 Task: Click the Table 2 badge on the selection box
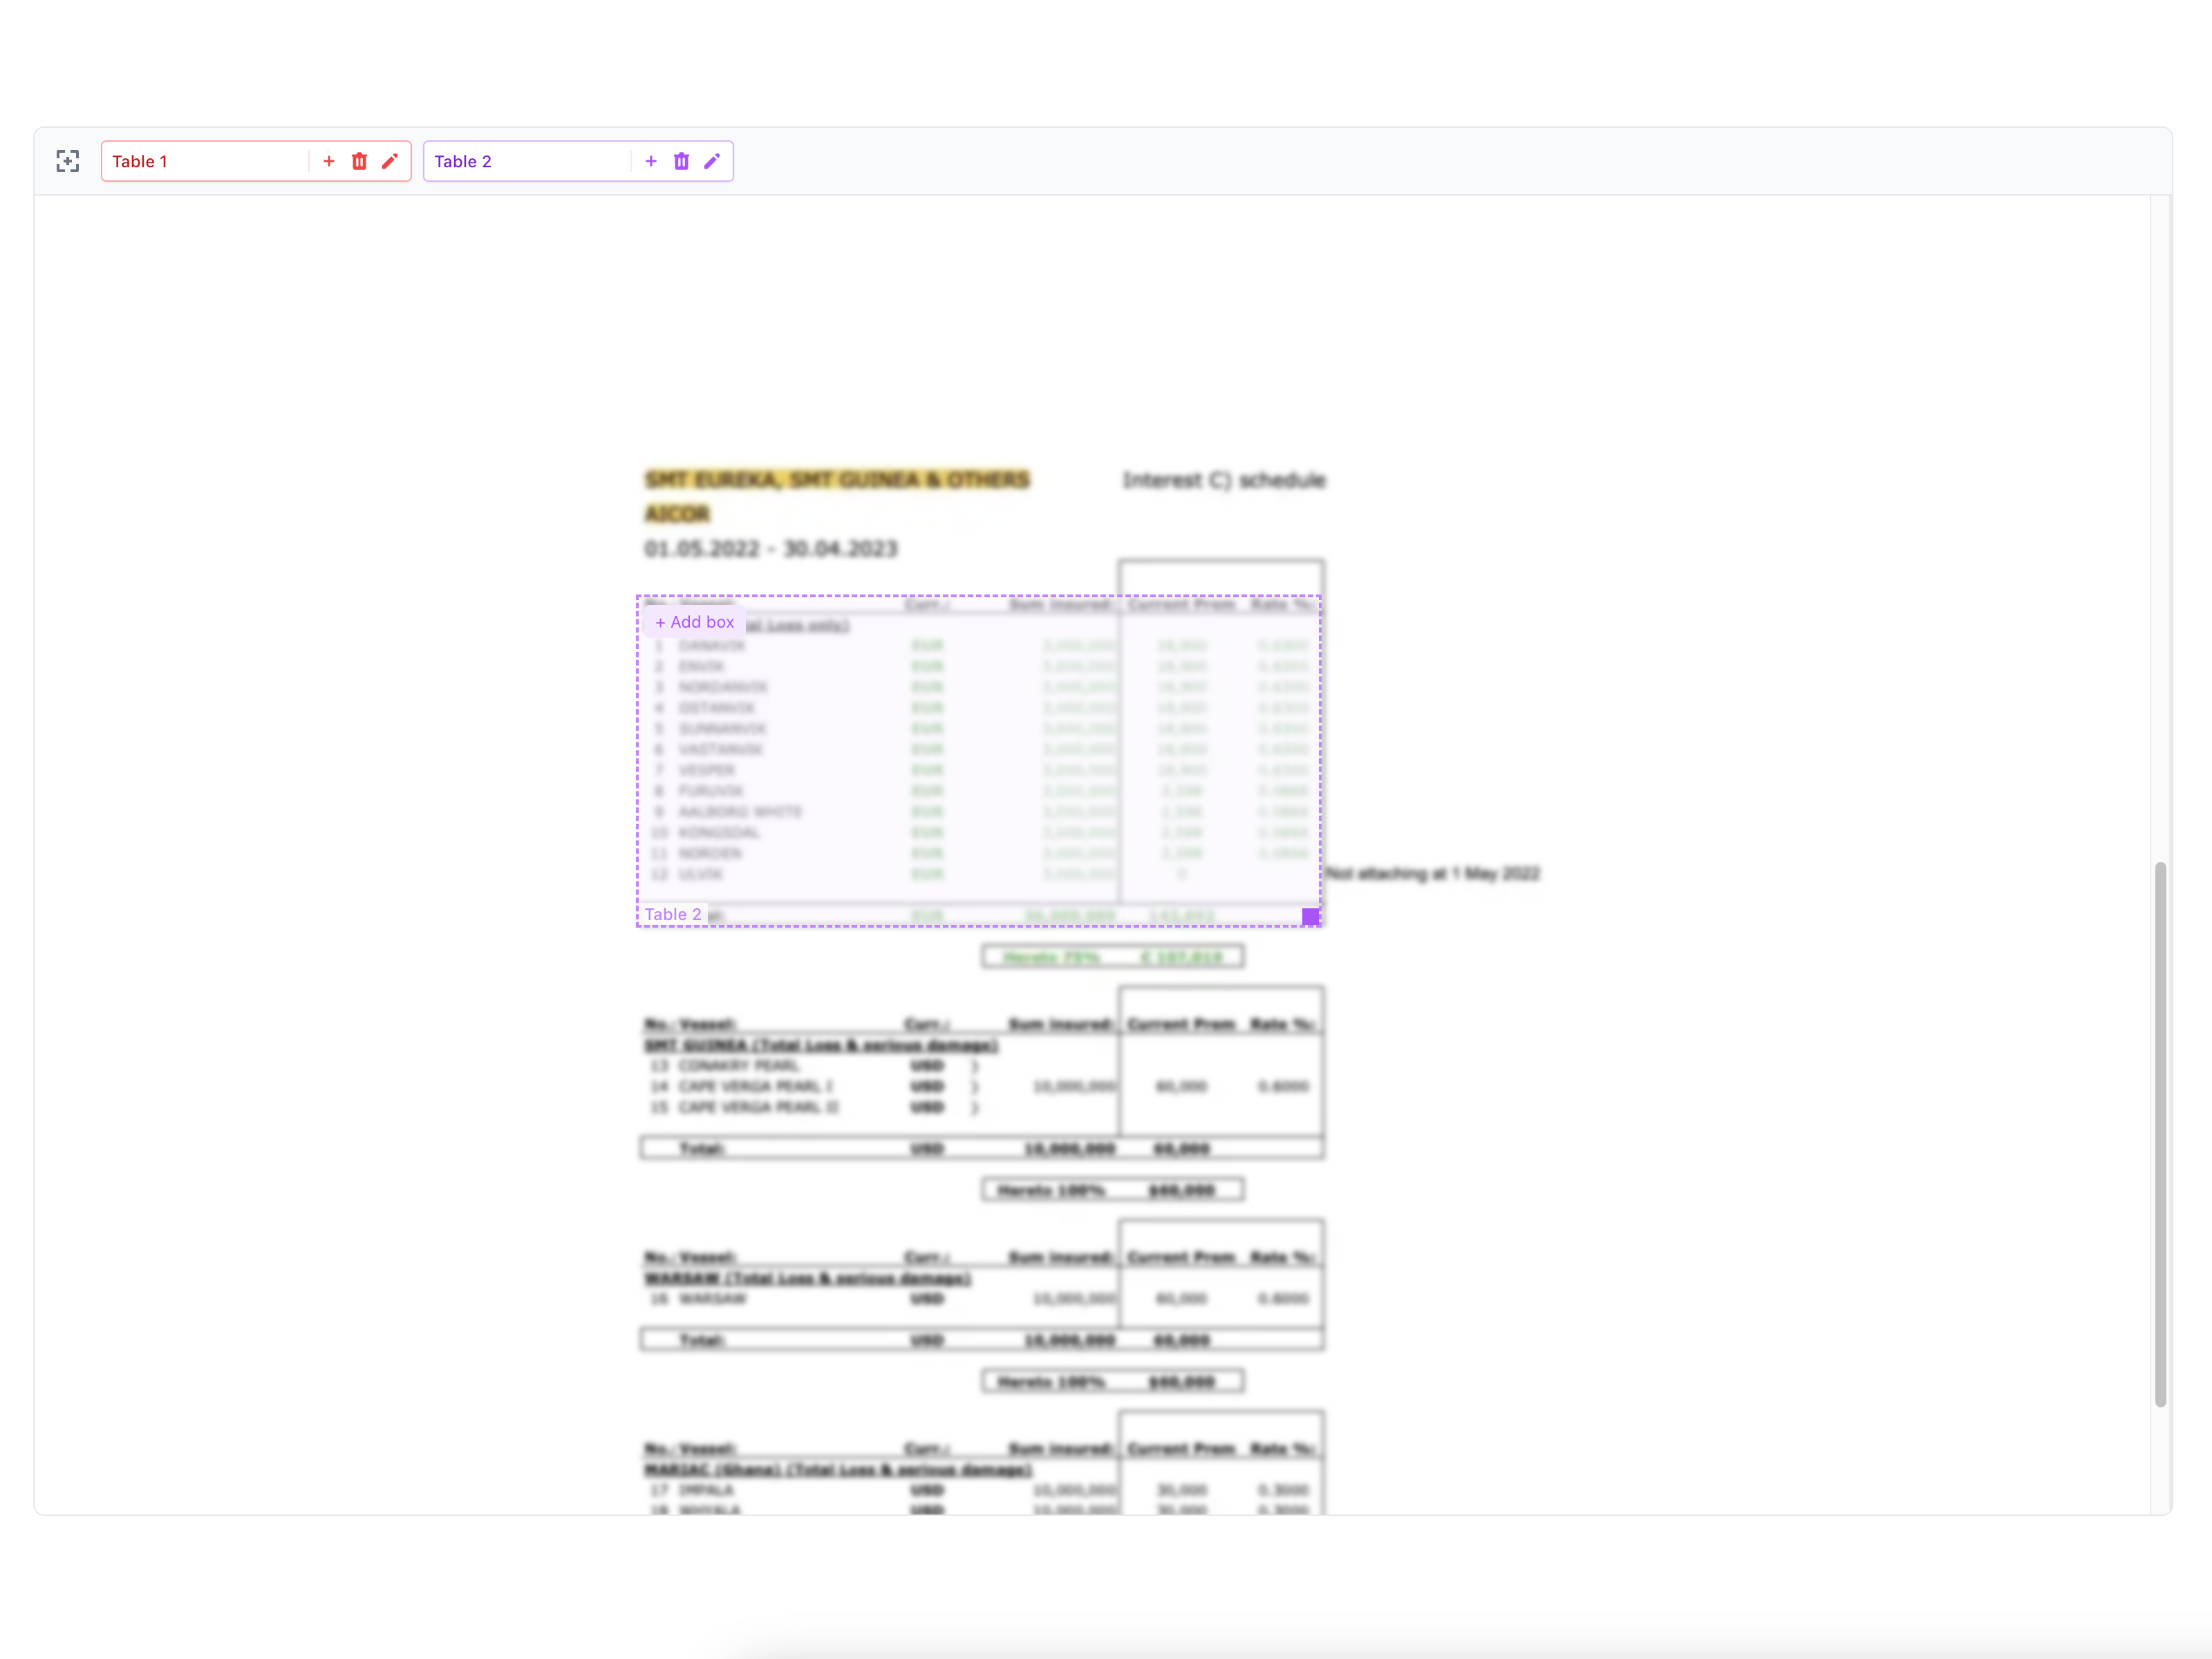point(674,913)
